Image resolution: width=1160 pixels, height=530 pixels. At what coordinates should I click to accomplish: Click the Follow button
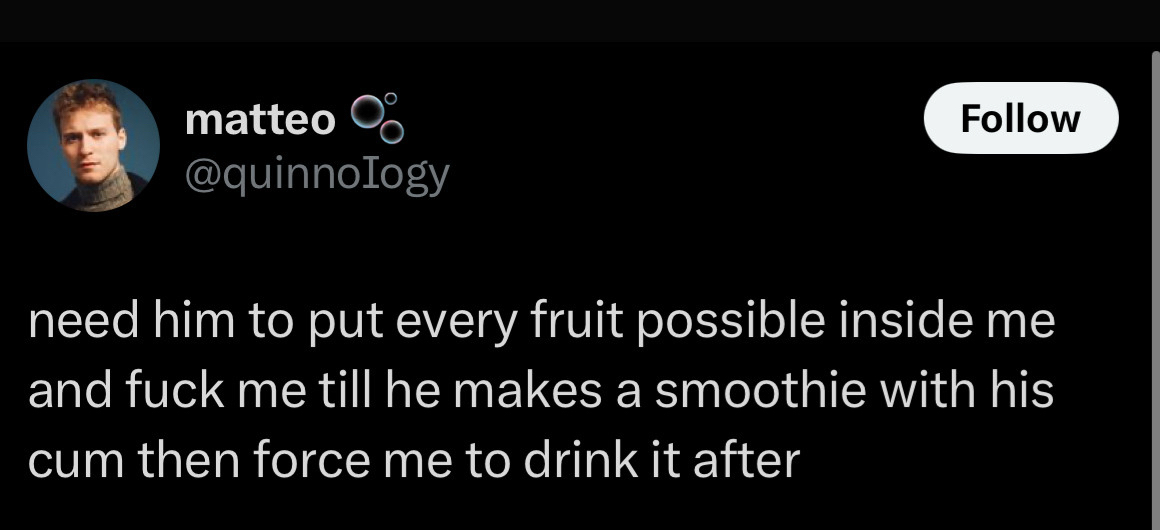coord(1020,118)
